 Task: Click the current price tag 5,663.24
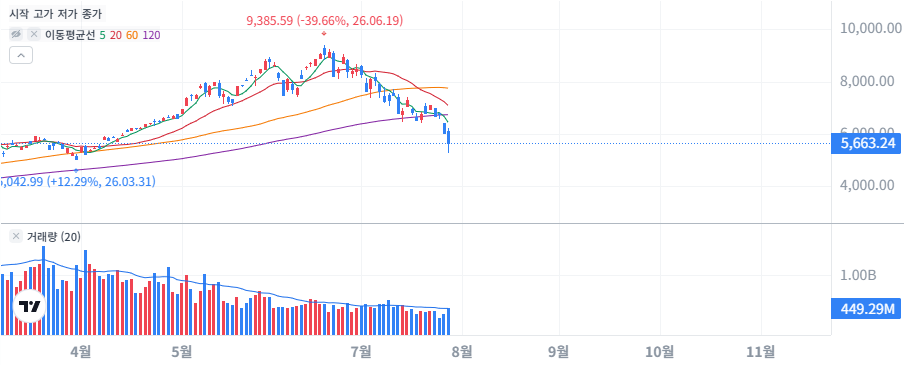(866, 144)
